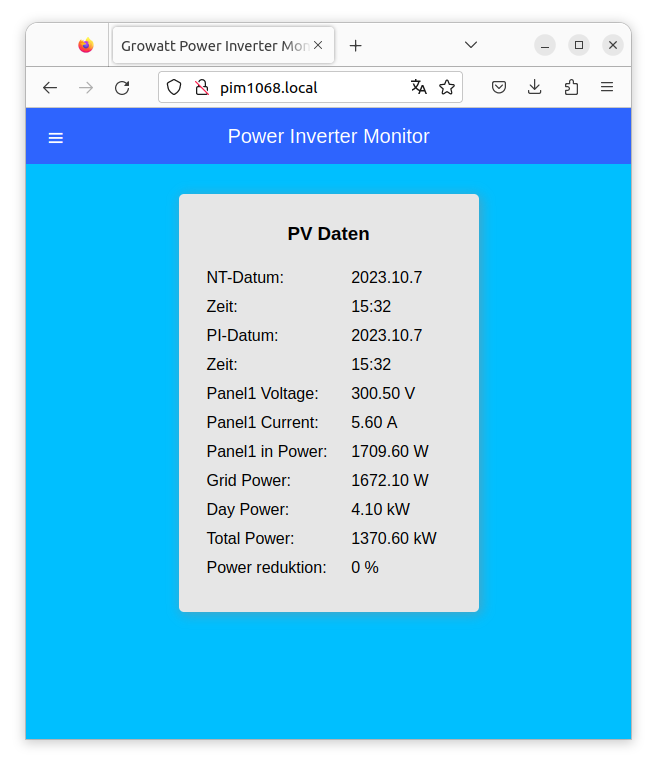Viewport: 657px width, 768px height.
Task: Open the downloads panel icon
Action: pos(535,87)
